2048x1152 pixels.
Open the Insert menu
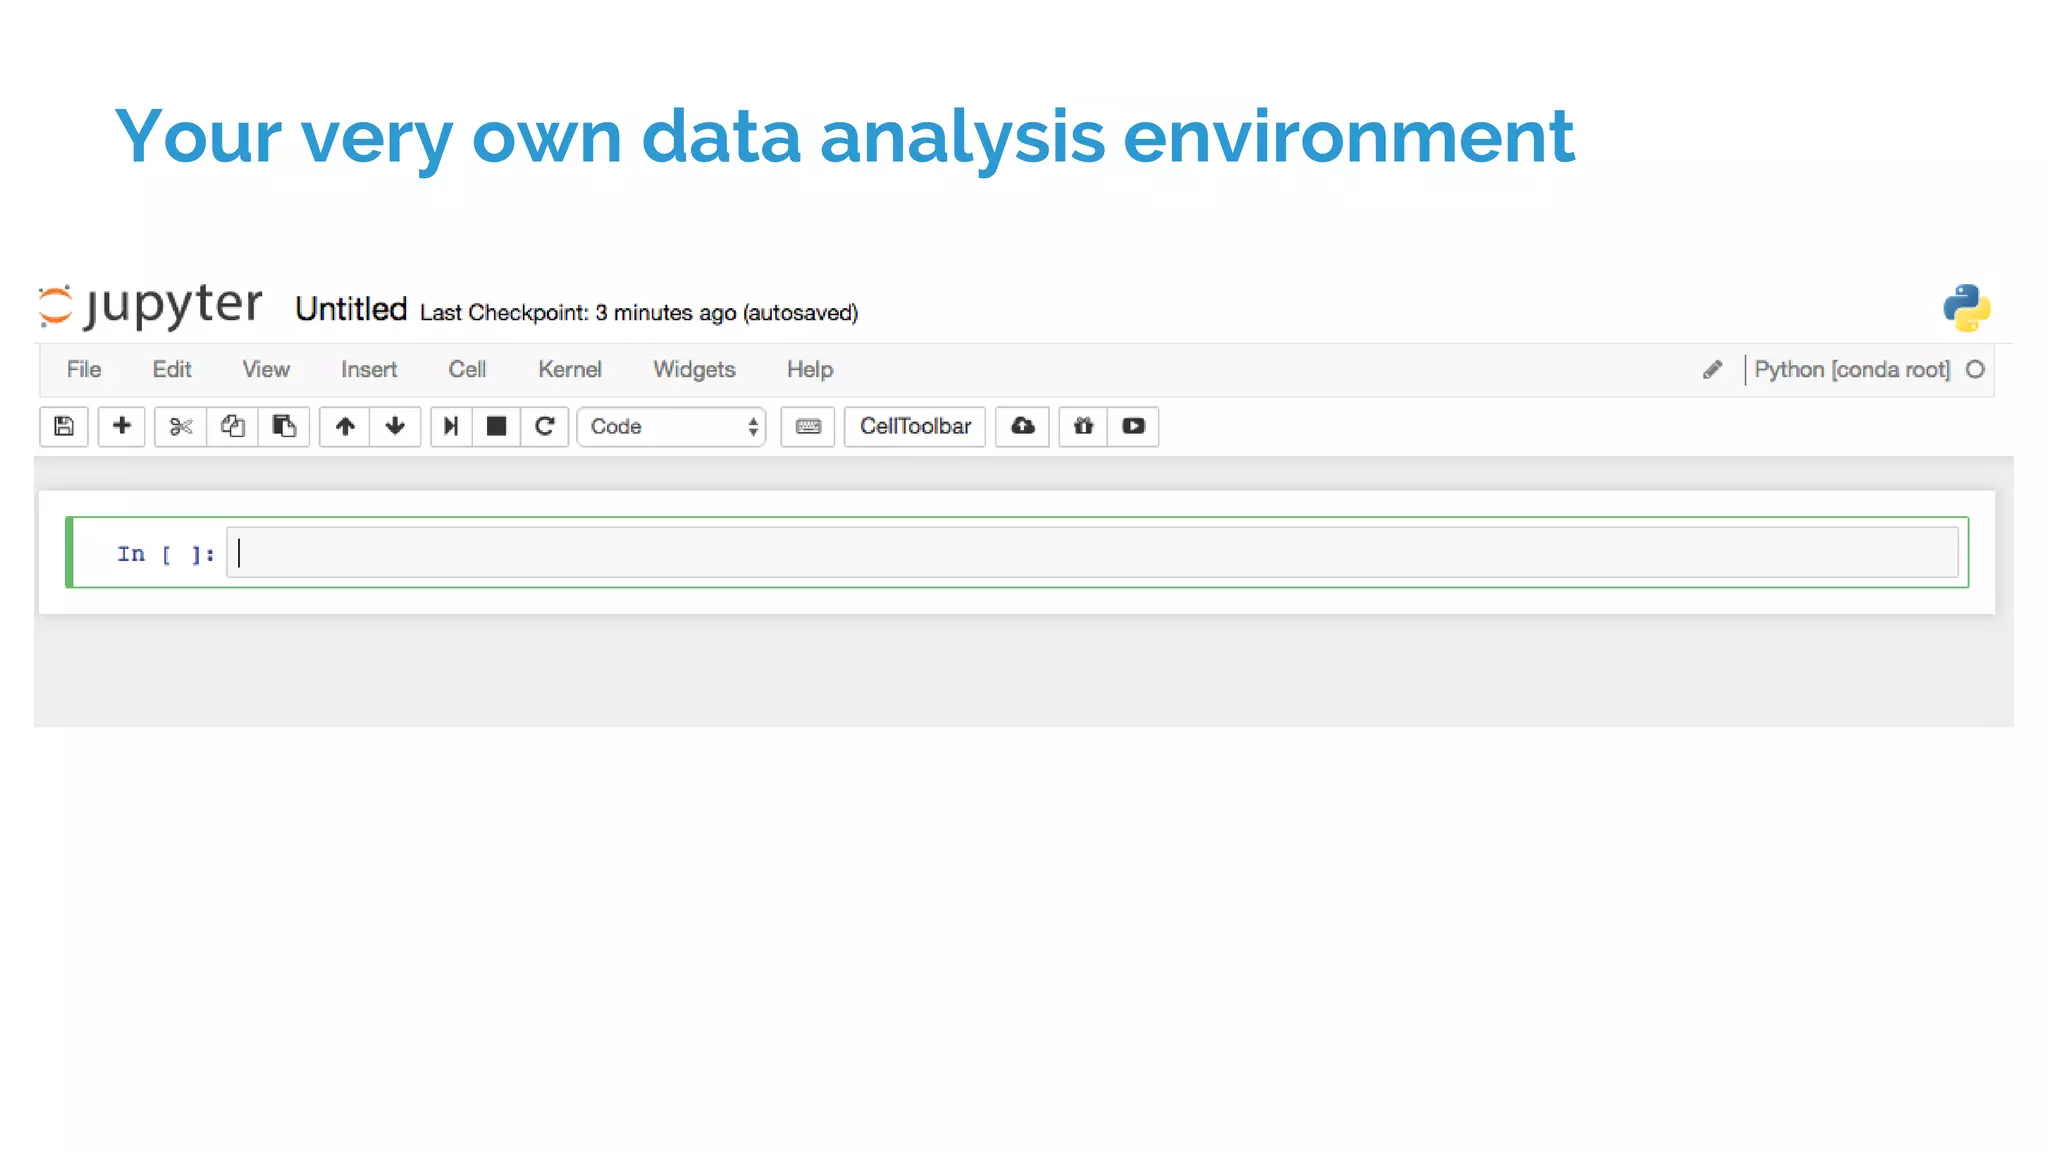[369, 370]
